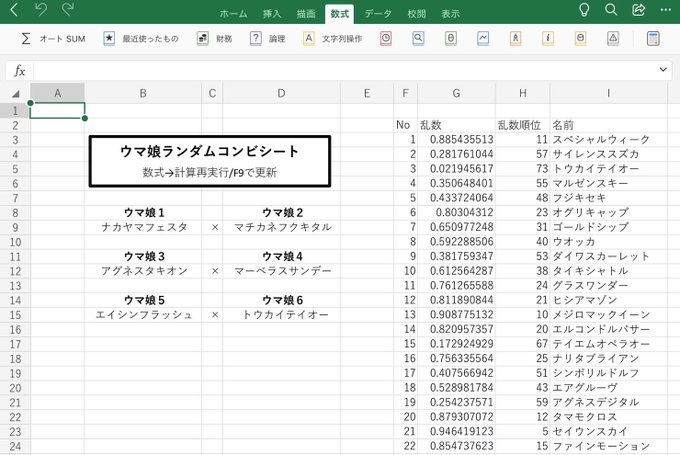The width and height of the screenshot is (680, 455).
Task: Switch to the 挿入 tab
Action: (272, 14)
